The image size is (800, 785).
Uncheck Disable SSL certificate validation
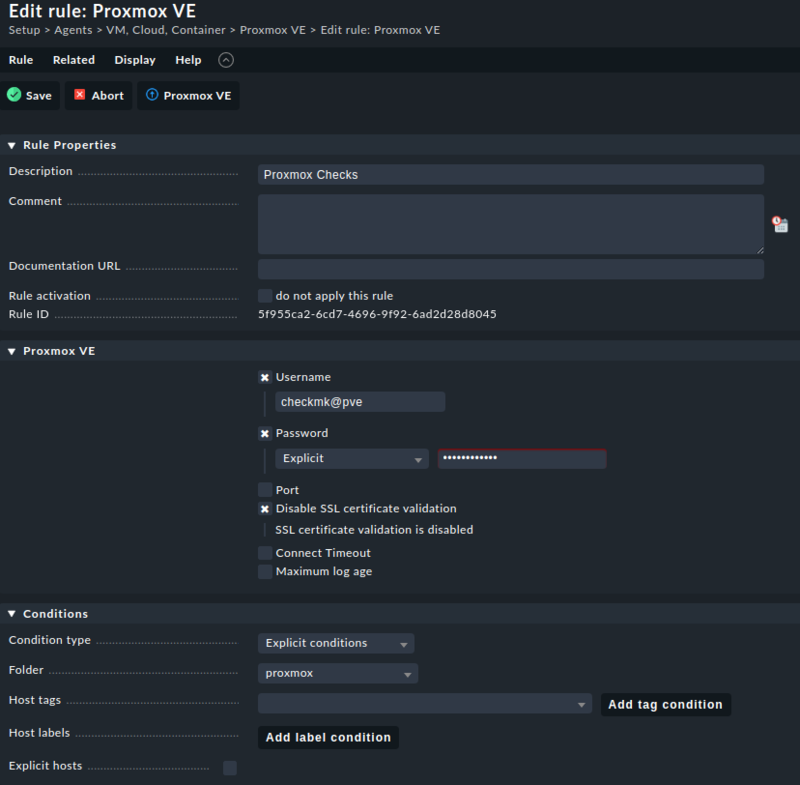pos(264,508)
